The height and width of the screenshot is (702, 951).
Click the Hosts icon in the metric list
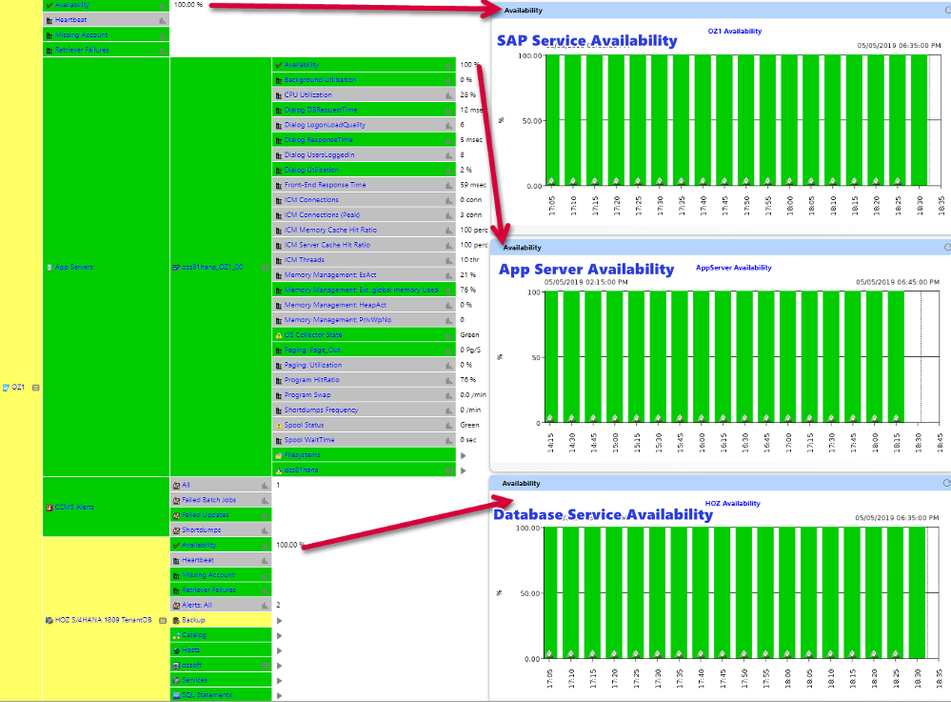pos(178,648)
